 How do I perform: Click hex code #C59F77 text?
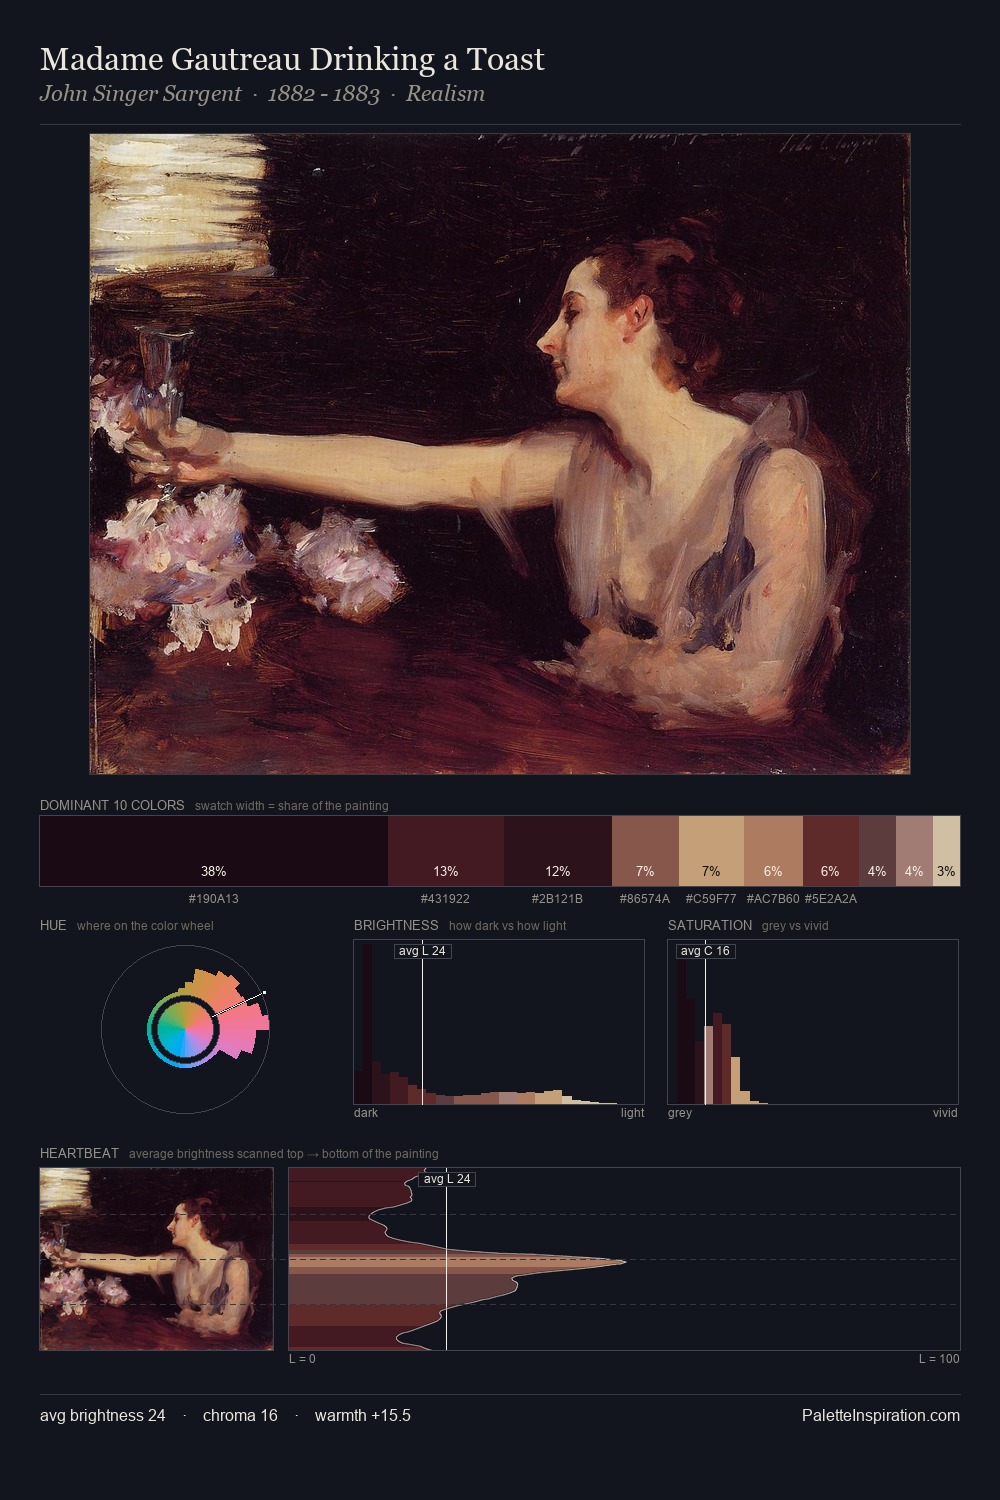[x=711, y=899]
